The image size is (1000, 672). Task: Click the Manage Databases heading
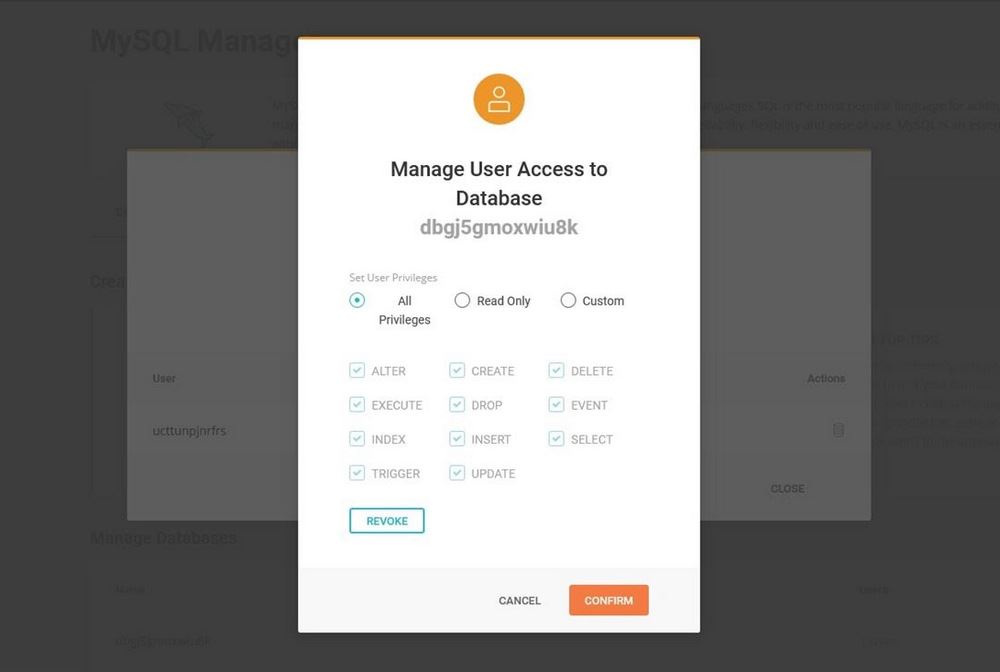pos(164,539)
